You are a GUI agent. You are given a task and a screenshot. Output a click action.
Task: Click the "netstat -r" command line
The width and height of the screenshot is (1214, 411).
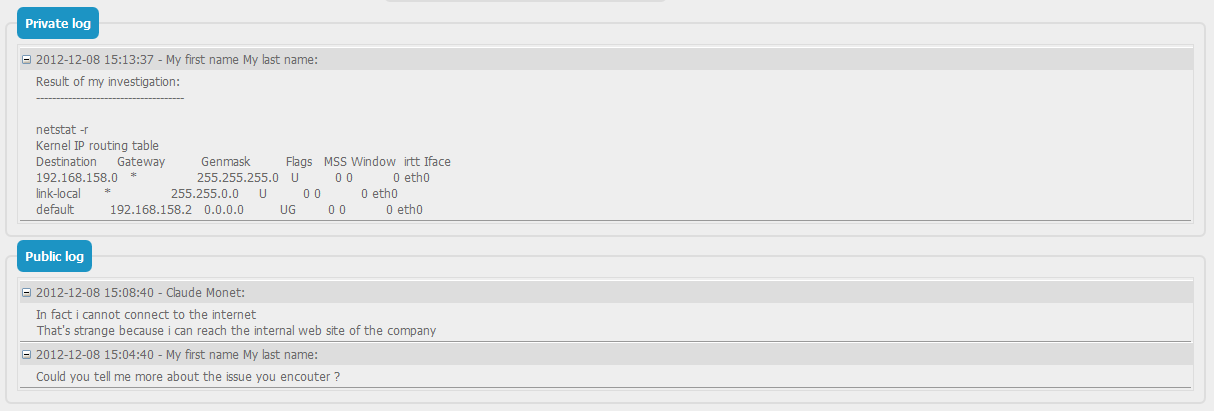[x=62, y=130]
